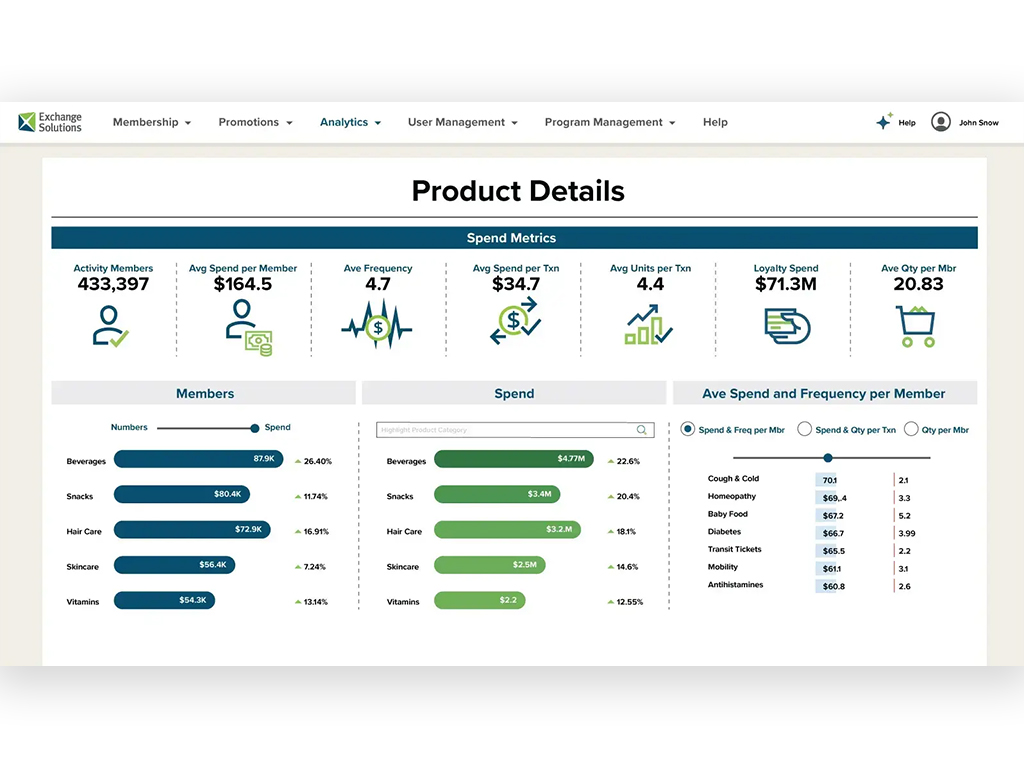1024x768 pixels.
Task: Click the Avg Spend per Txn exchange icon
Action: pyautogui.click(x=515, y=320)
